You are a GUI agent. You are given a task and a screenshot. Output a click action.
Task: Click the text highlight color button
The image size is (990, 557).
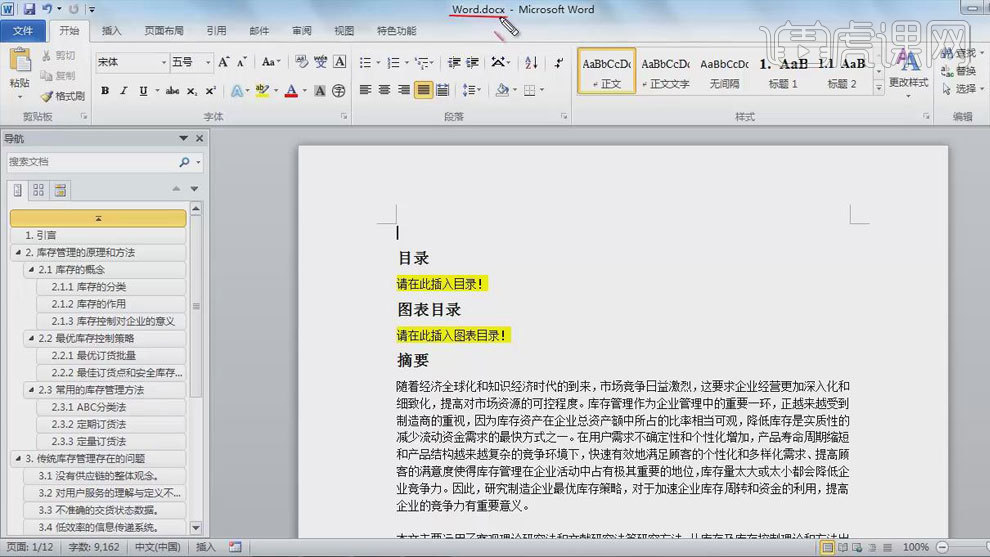pos(262,91)
